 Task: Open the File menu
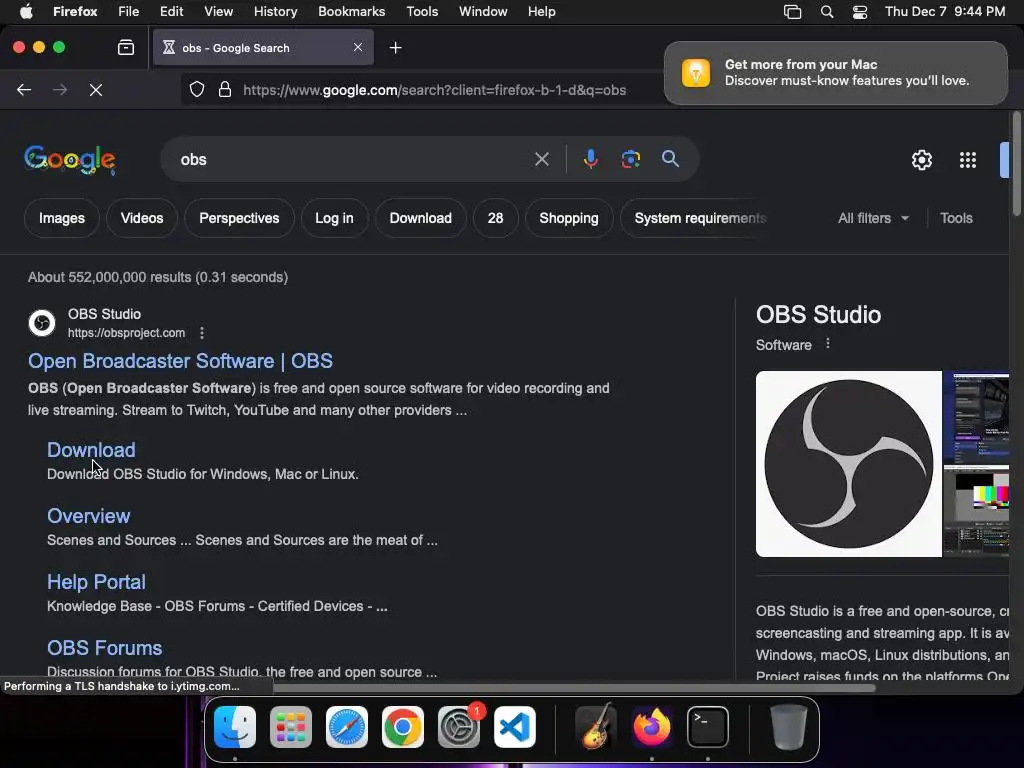[x=129, y=11]
